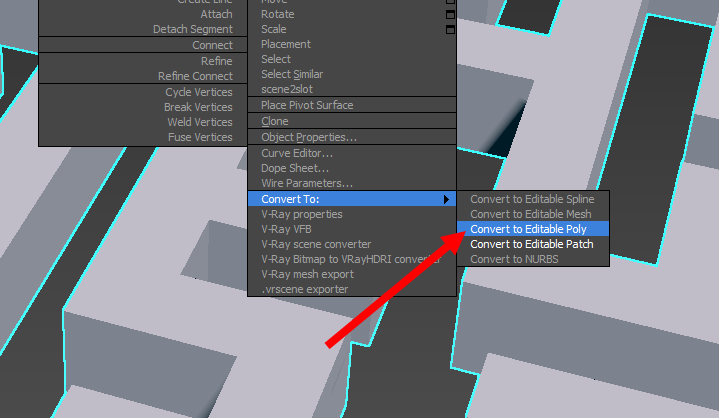Choose Connect in spline tools
Screen dimensions: 719x418
pos(143,45)
